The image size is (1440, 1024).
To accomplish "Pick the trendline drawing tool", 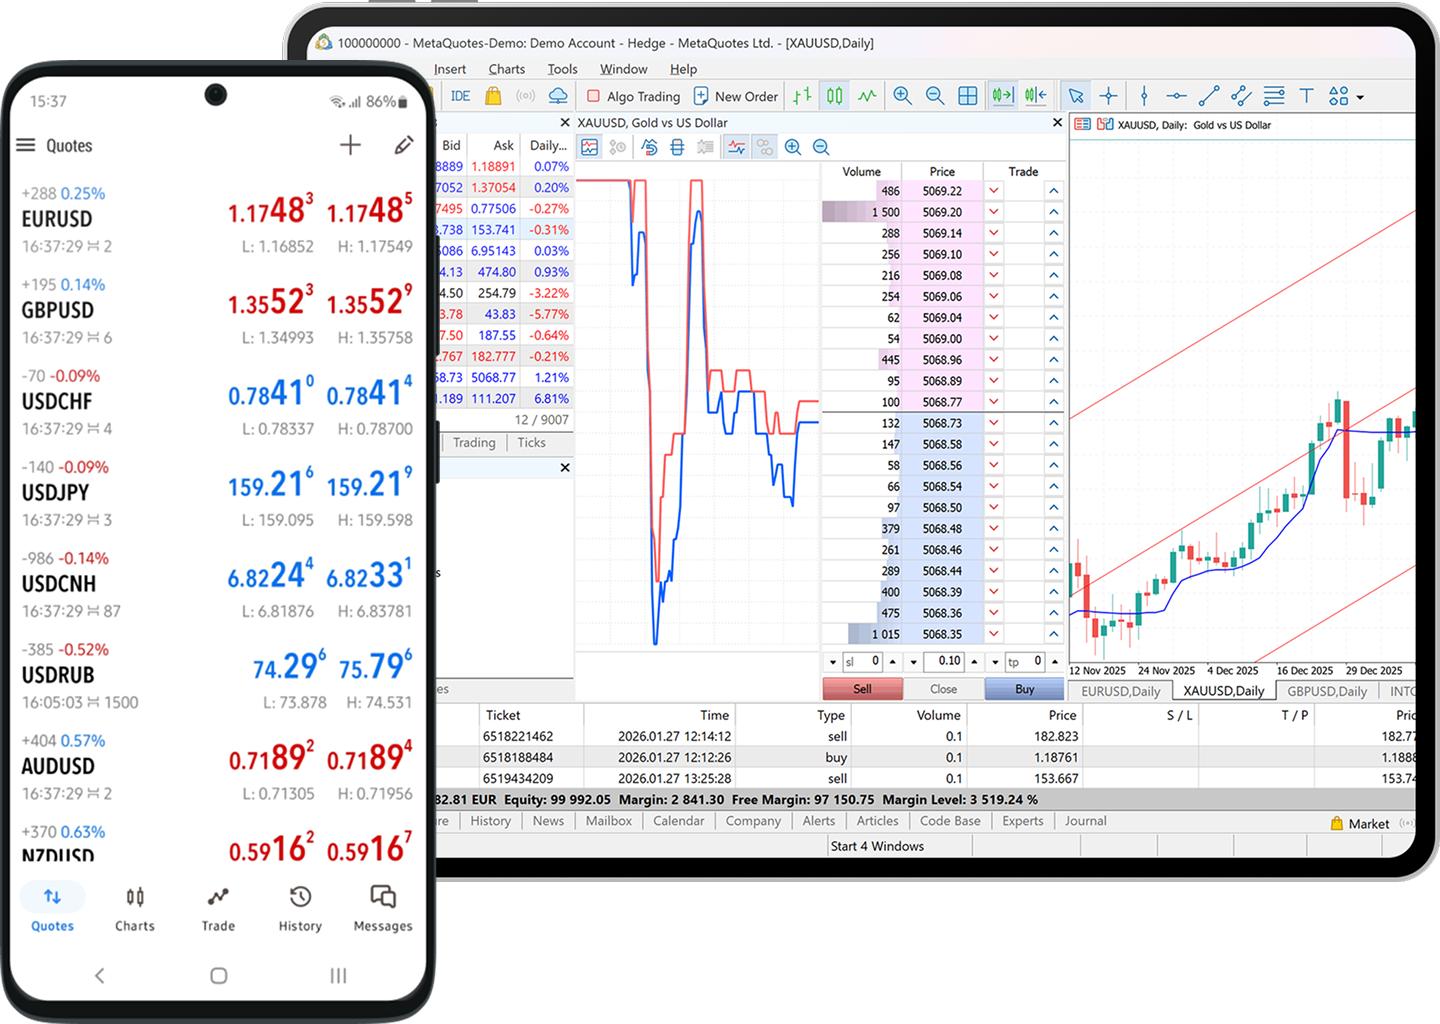I will click(1209, 96).
